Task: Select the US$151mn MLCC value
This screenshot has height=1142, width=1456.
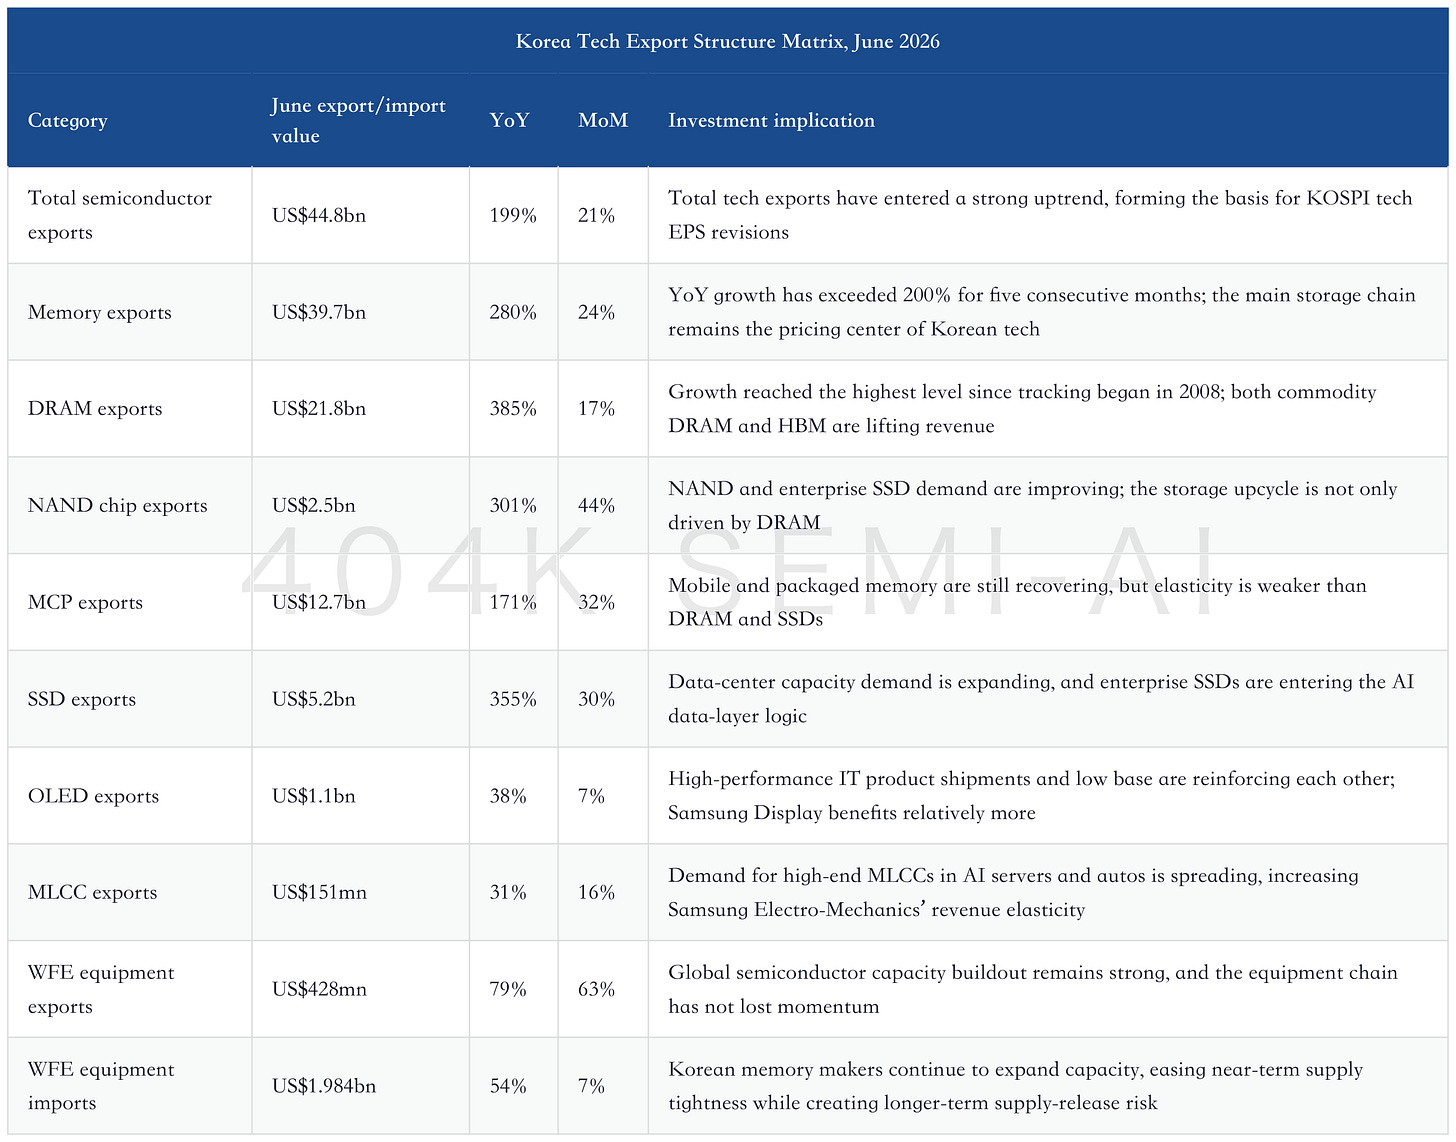Action: (x=319, y=892)
